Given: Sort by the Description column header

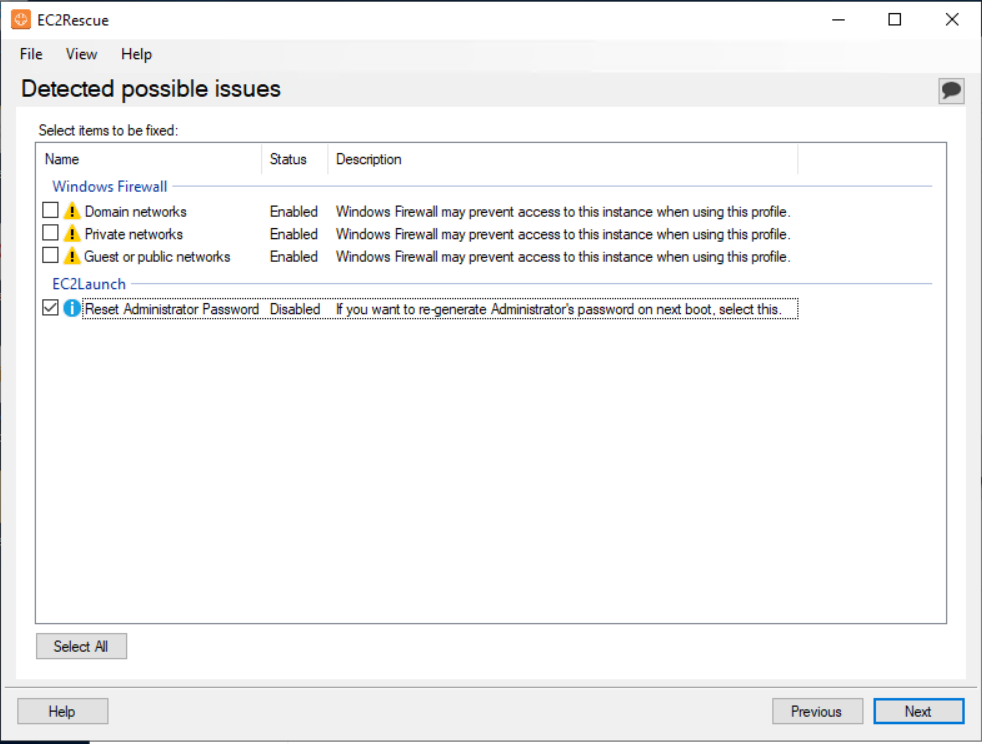Looking at the screenshot, I should (563, 159).
